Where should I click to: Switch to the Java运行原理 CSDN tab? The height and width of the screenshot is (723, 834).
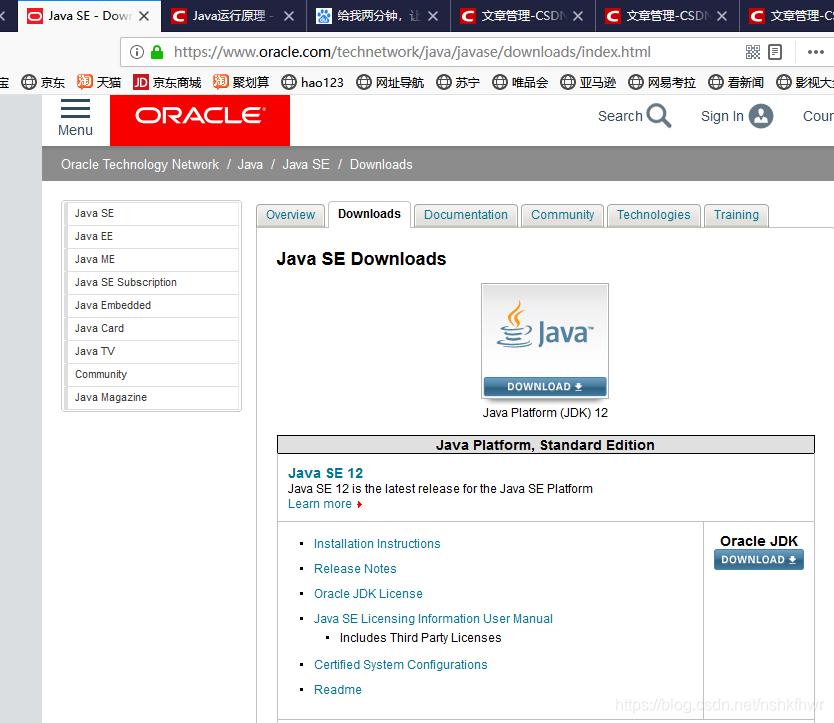(233, 16)
